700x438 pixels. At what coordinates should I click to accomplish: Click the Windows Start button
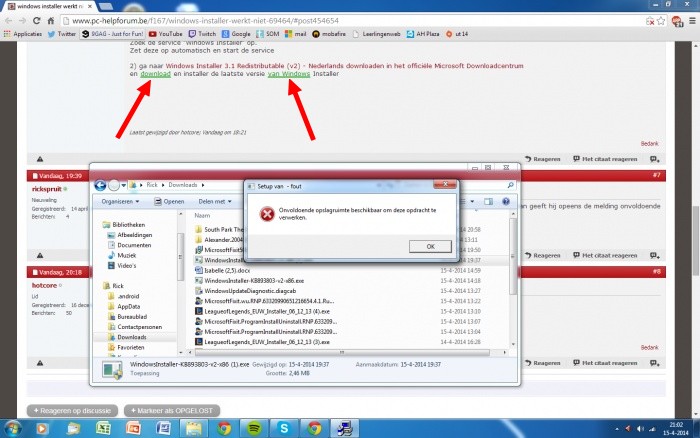click(14, 428)
